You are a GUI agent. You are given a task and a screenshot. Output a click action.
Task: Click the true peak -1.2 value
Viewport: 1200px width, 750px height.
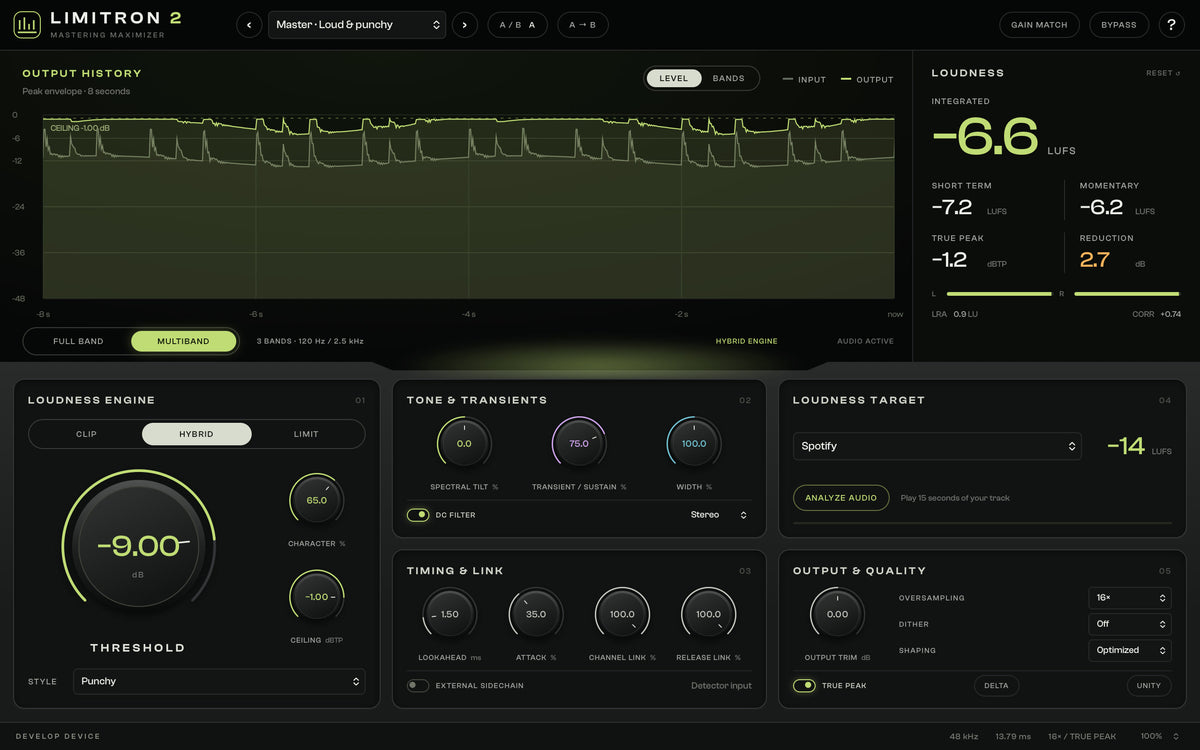[949, 260]
